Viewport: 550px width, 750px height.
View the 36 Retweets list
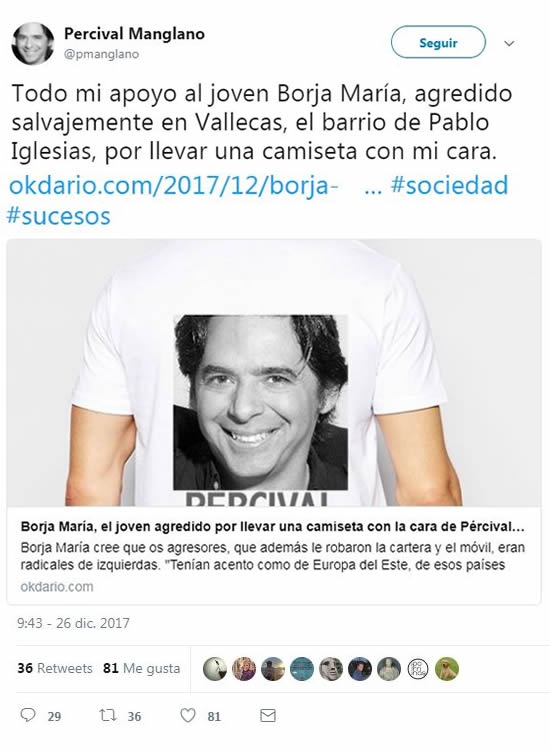click(55, 668)
